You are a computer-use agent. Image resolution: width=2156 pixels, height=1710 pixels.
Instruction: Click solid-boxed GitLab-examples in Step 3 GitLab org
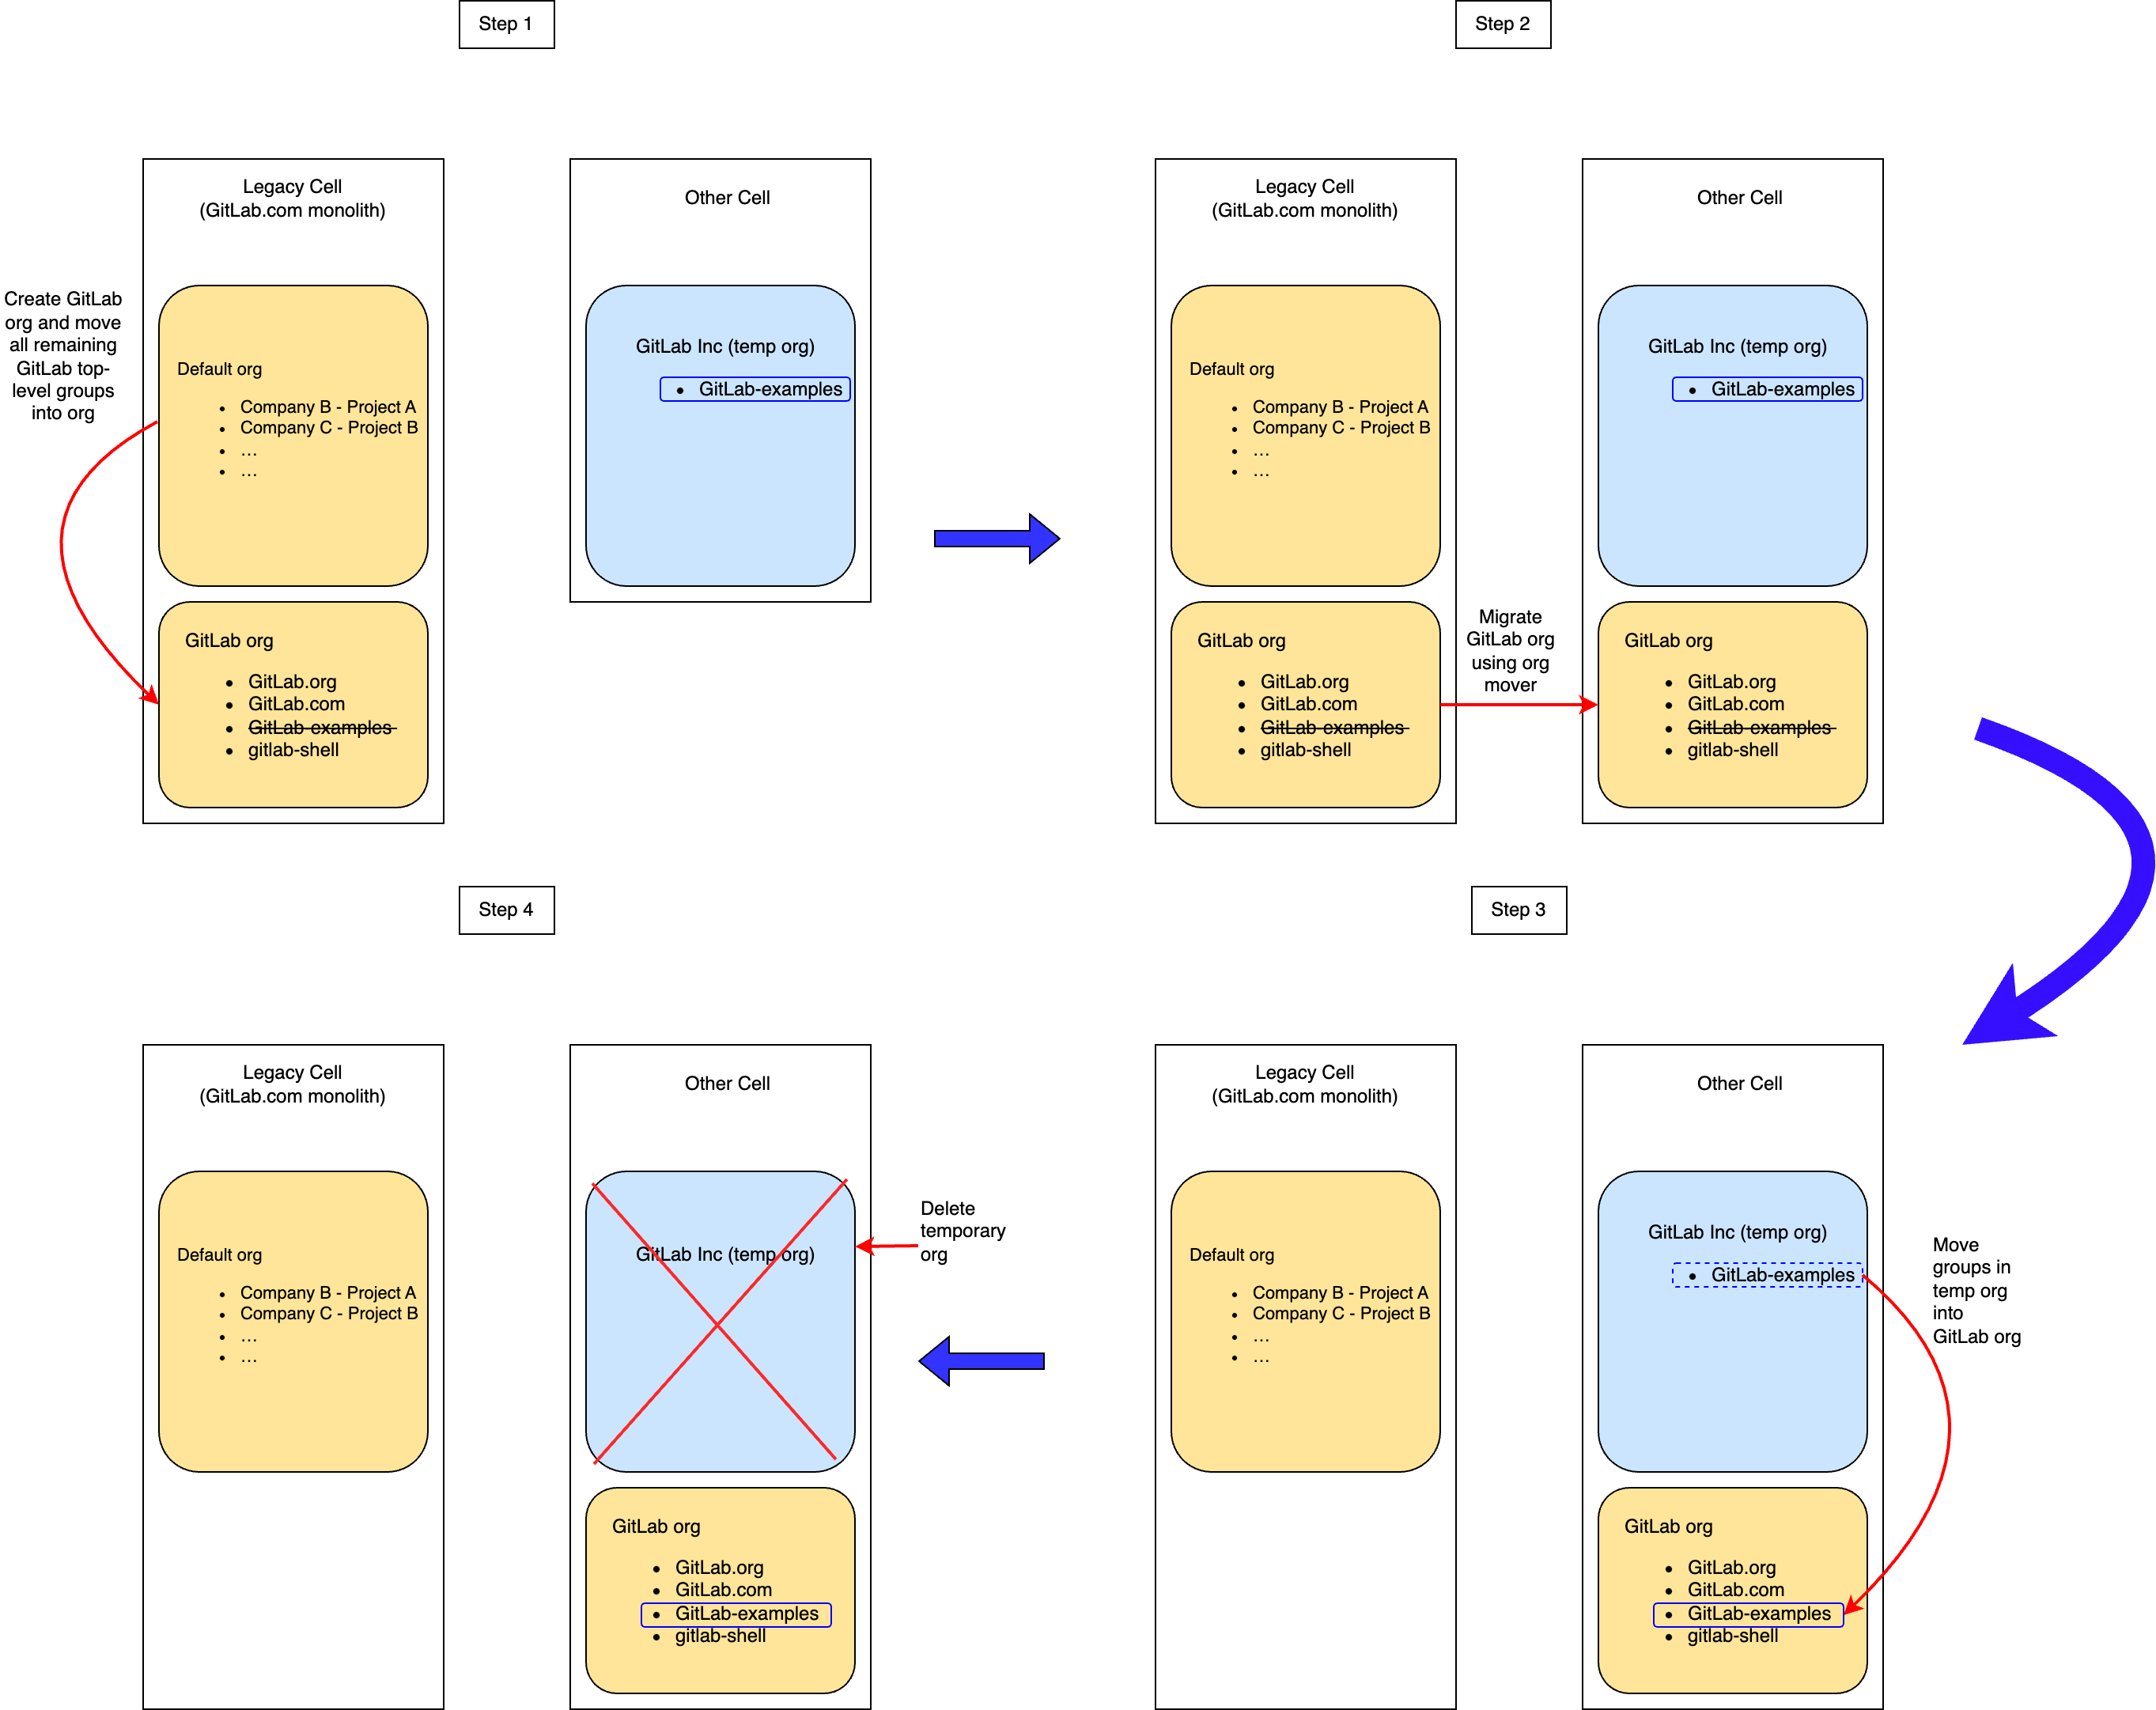1748,1614
